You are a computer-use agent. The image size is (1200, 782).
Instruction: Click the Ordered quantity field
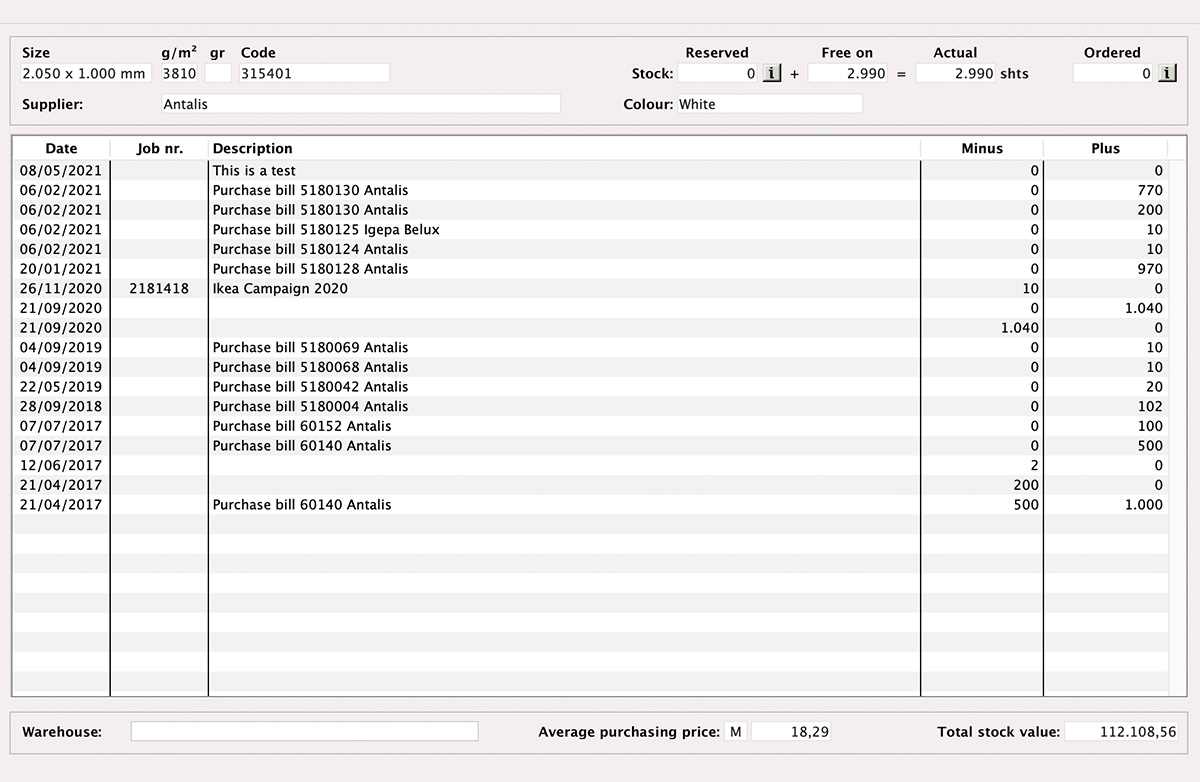click(x=1113, y=73)
